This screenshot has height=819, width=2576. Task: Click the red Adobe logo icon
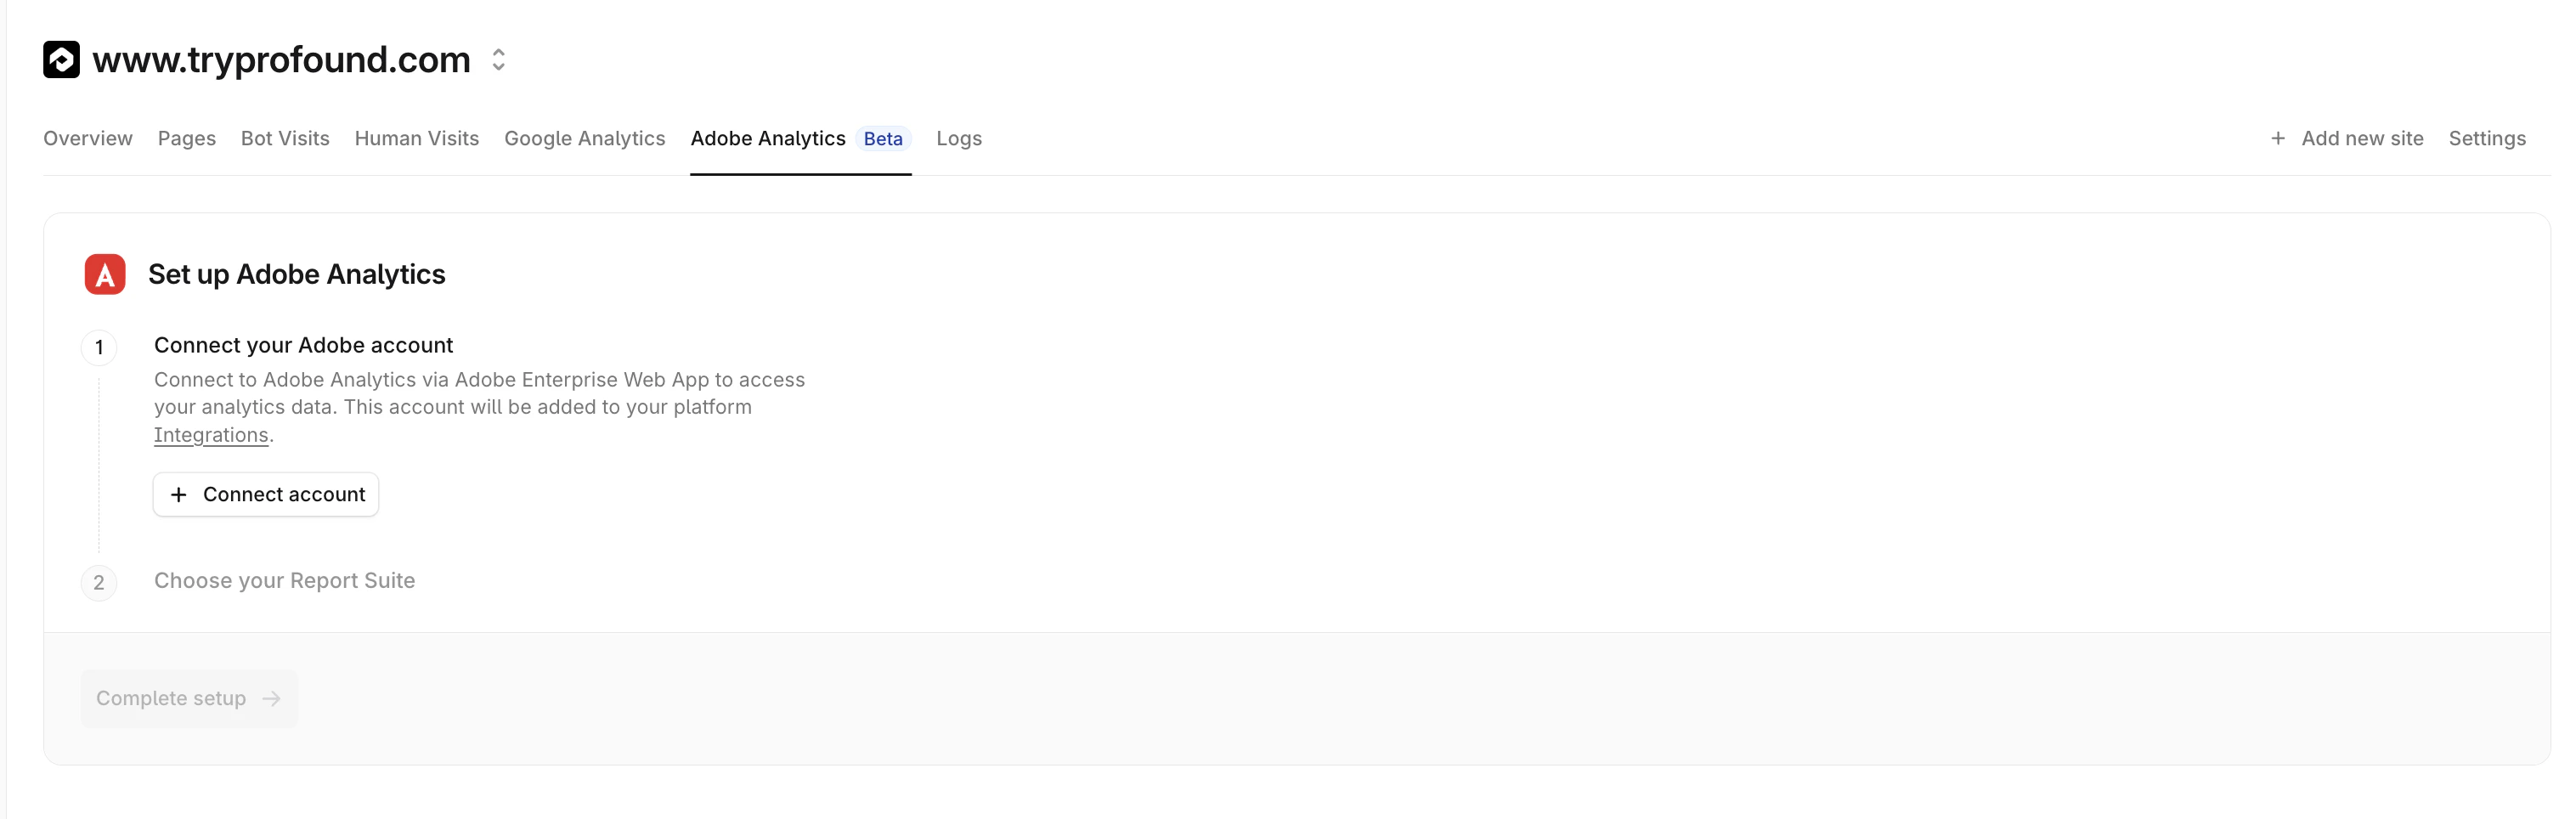pyautogui.click(x=105, y=274)
